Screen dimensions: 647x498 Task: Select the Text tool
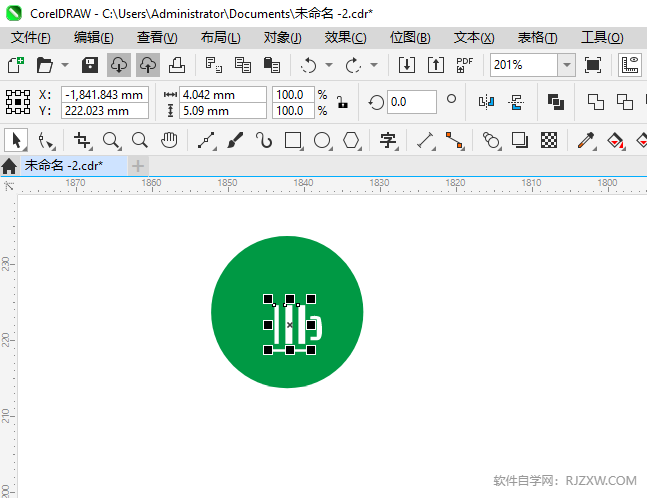coord(388,140)
